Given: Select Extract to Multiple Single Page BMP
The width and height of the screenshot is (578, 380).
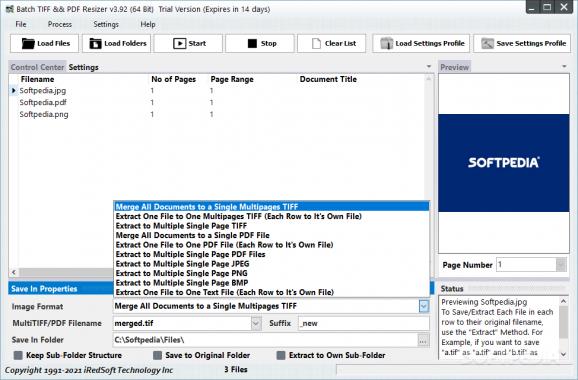Looking at the screenshot, I should [271, 283].
